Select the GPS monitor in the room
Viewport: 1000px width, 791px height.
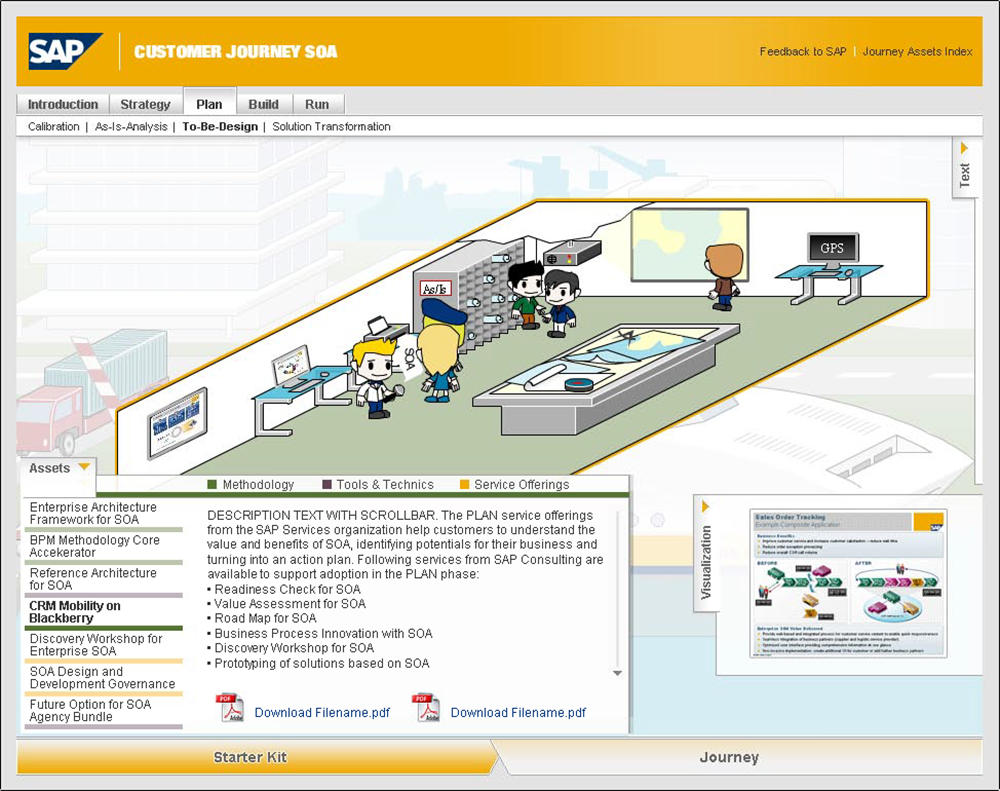click(x=832, y=248)
